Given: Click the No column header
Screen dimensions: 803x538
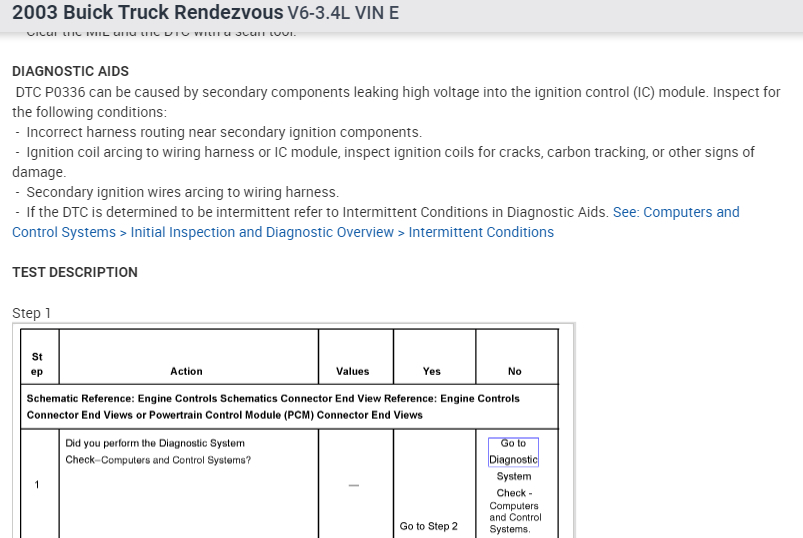Looking at the screenshot, I should click(514, 371).
